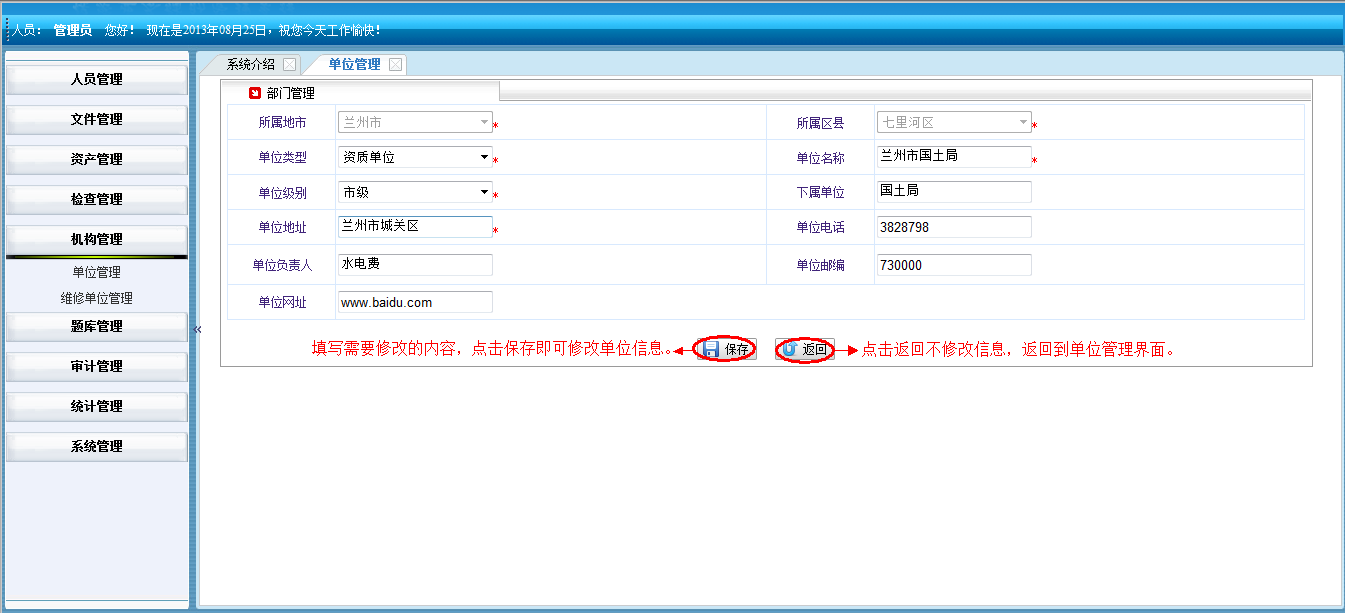The height and width of the screenshot is (613, 1345).
Task: Expand the 检查管理 sidebar menu
Action: point(97,200)
